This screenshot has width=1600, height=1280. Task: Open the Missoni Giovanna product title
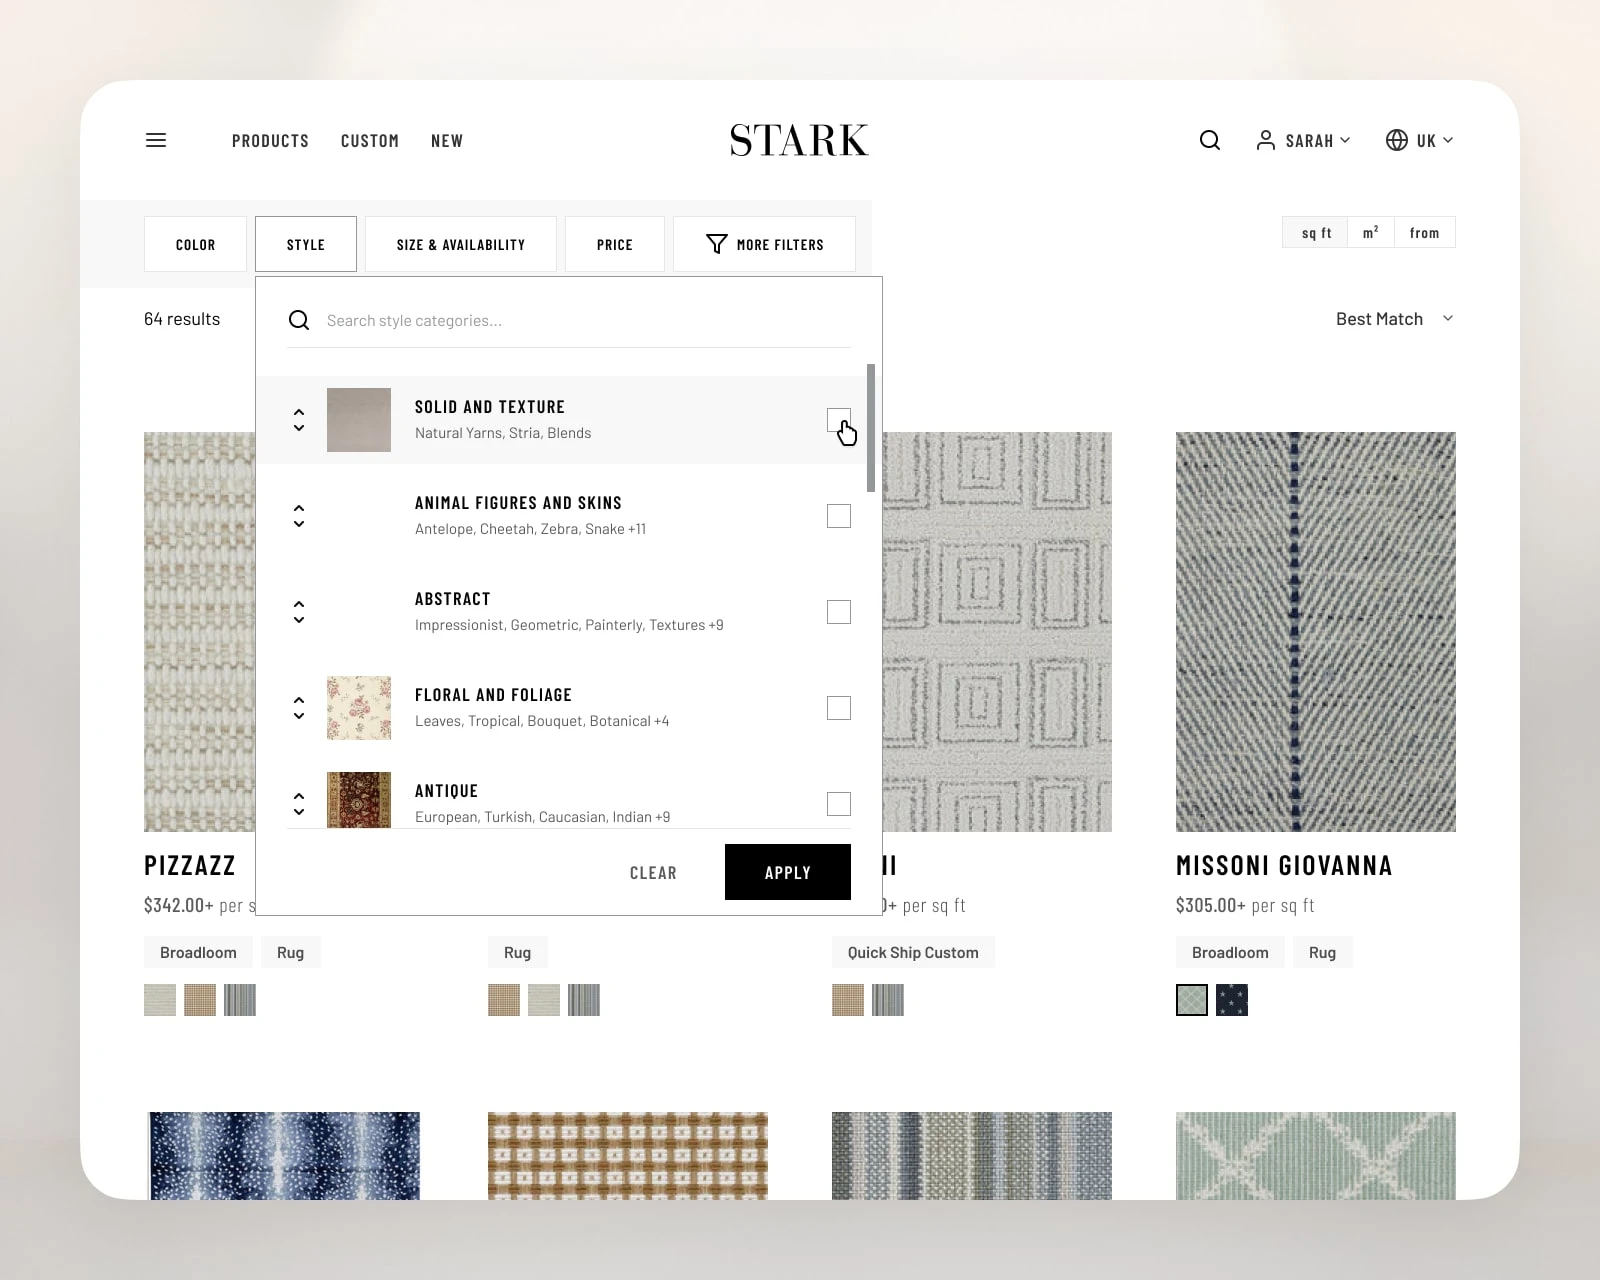(x=1284, y=865)
